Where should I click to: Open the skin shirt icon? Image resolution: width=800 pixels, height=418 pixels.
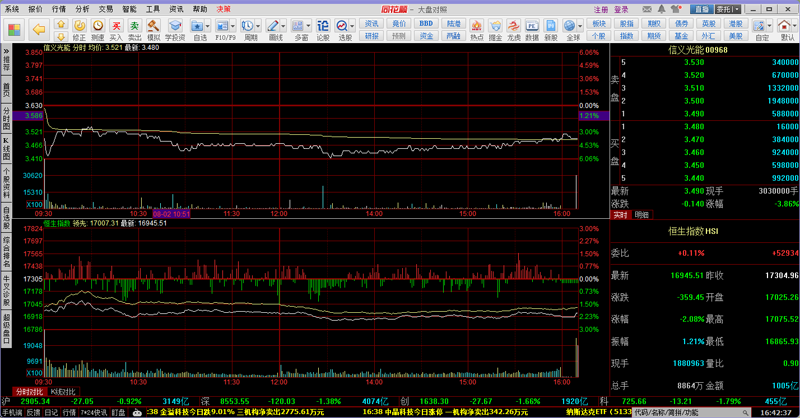click(x=677, y=9)
